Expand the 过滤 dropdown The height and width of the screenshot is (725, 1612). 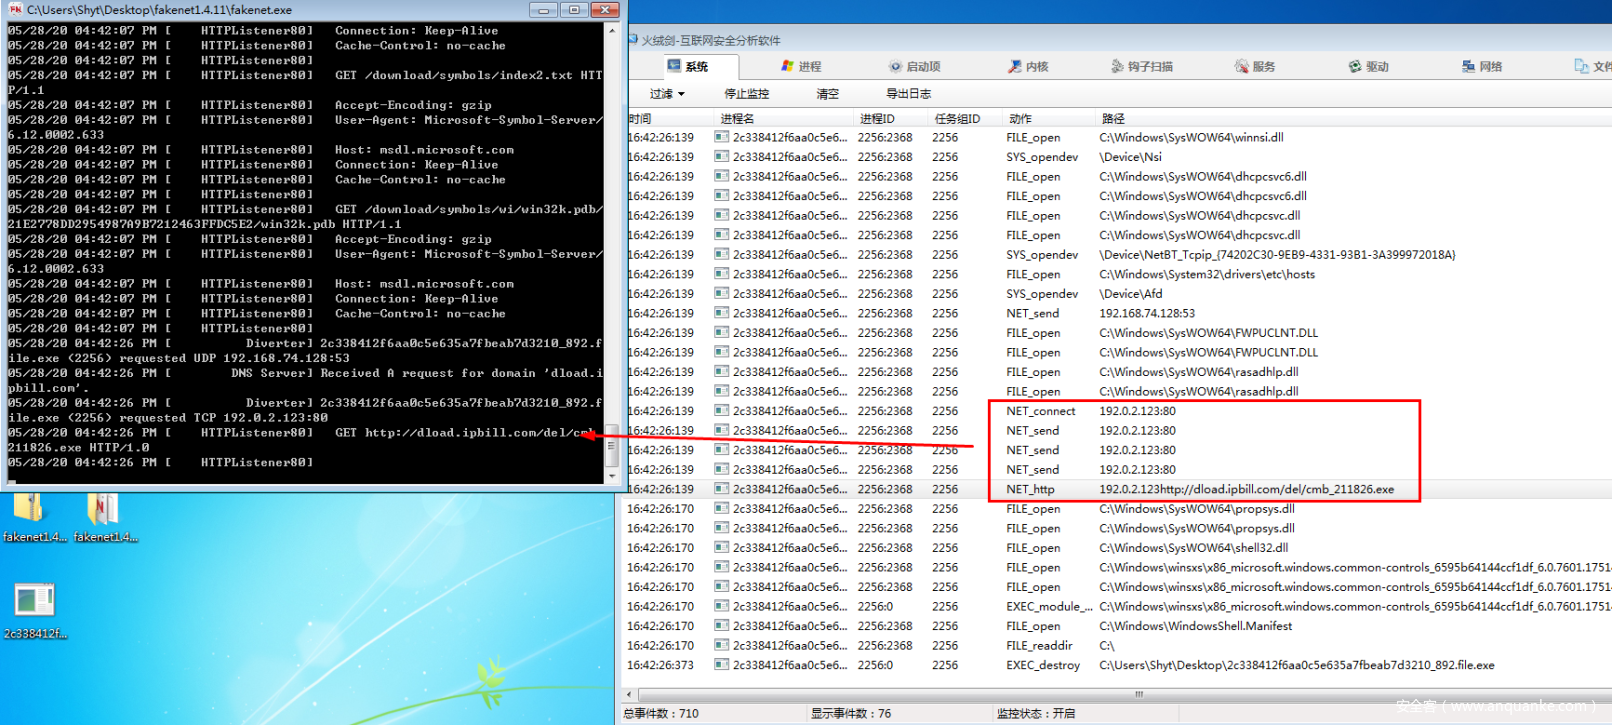(667, 94)
